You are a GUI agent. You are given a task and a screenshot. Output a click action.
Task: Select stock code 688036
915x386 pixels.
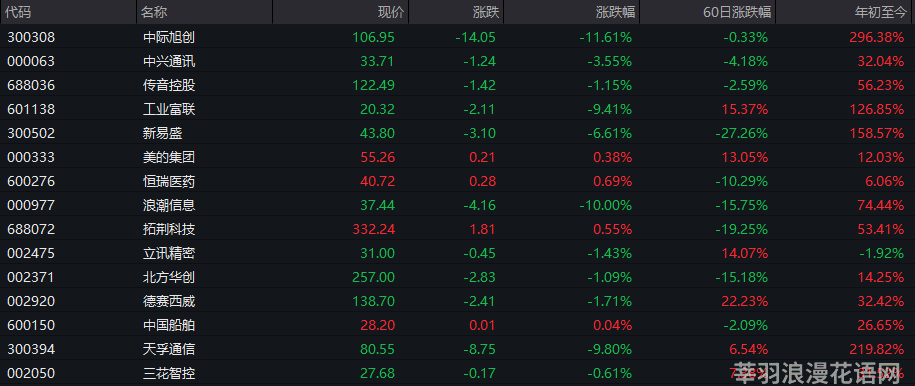click(31, 85)
